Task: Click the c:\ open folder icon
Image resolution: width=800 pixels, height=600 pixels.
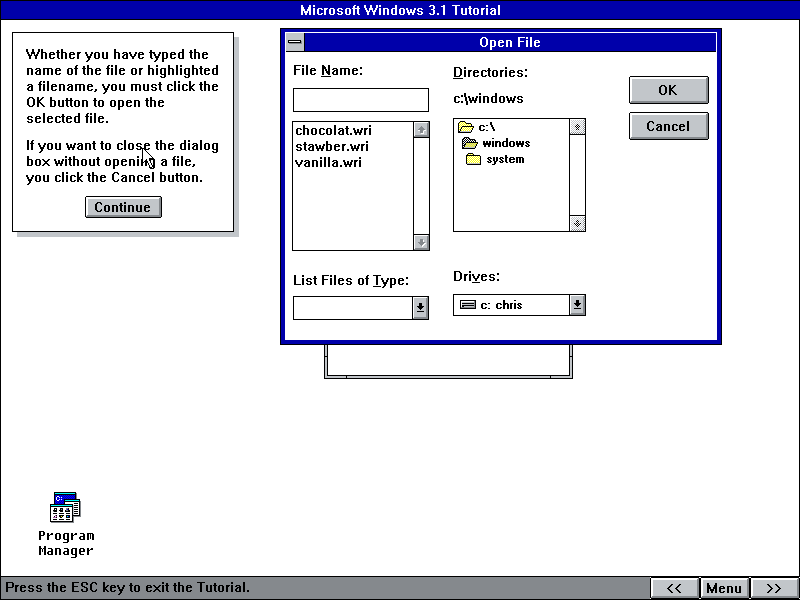Action: [x=466, y=127]
